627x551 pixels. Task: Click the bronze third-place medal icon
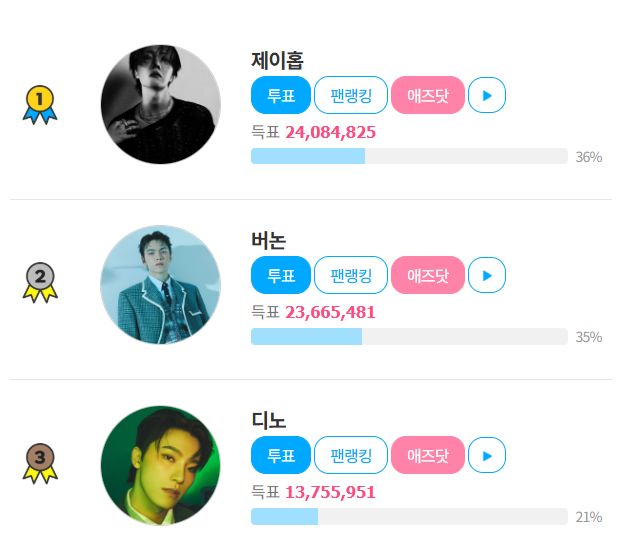(x=40, y=463)
